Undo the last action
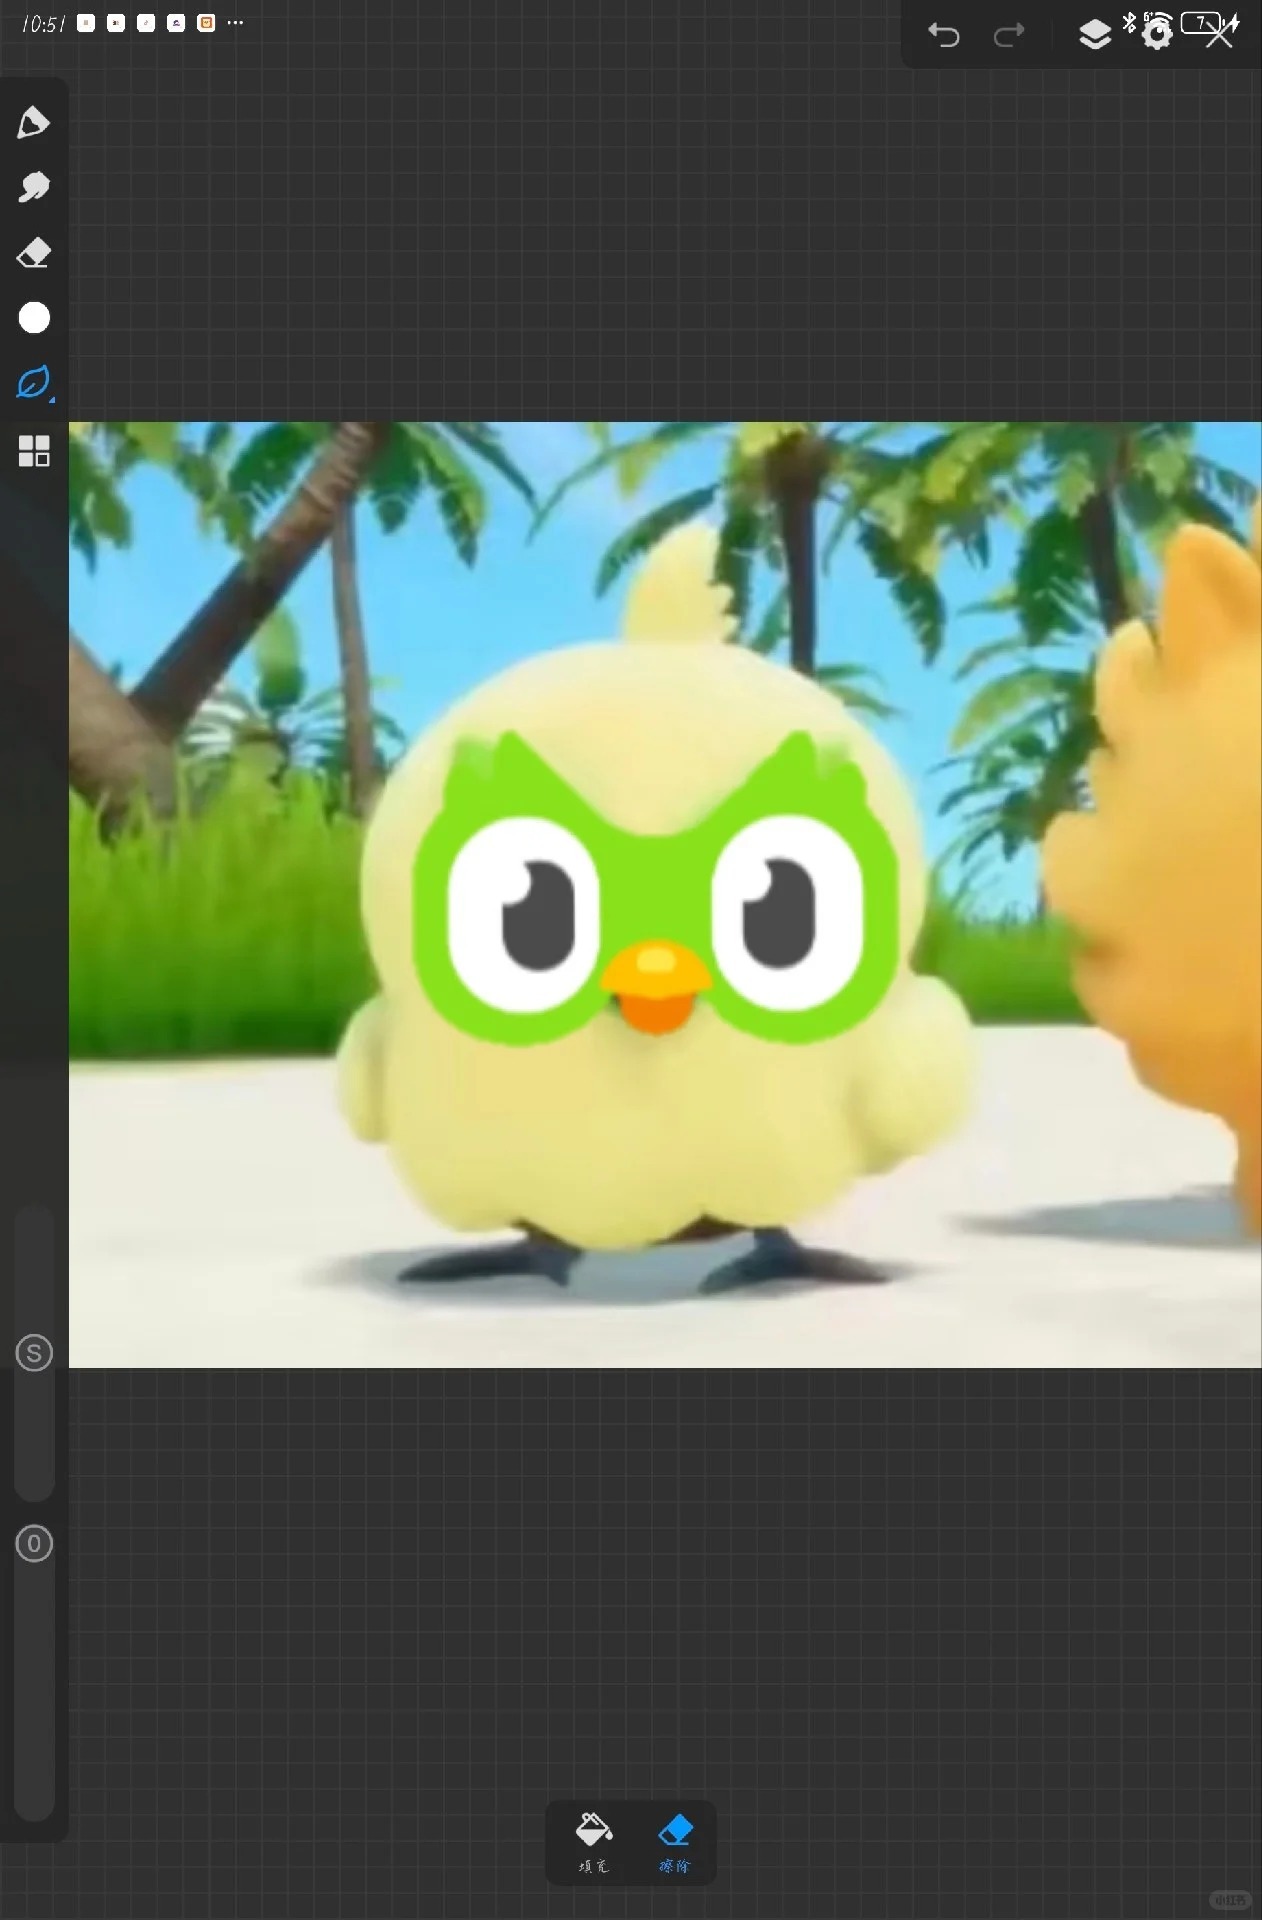The image size is (1262, 1920). pos(943,36)
